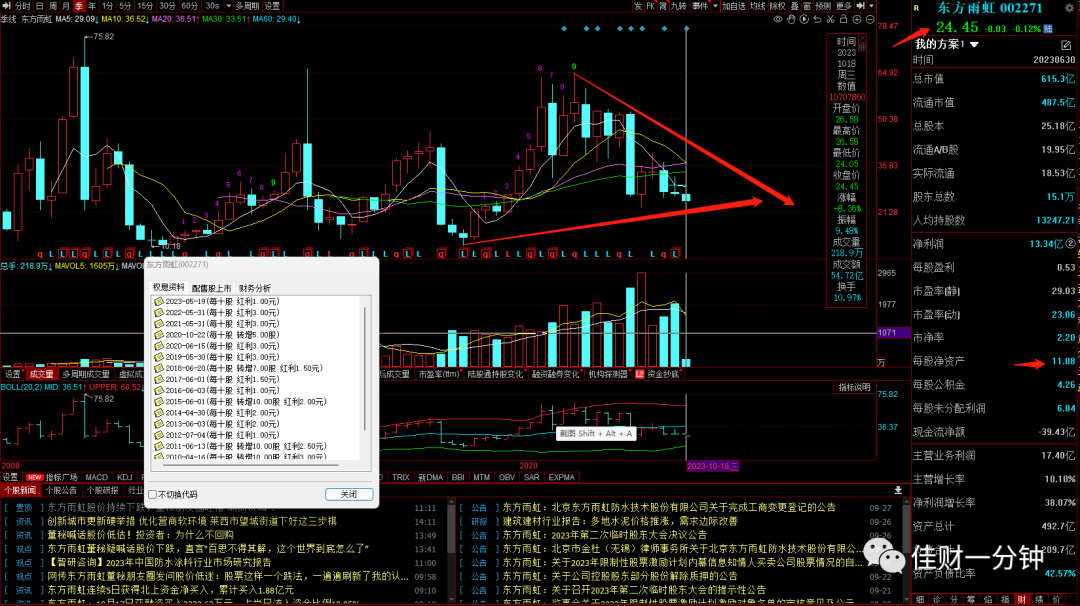Select the KDJ indicator
Image resolution: width=1080 pixels, height=606 pixels.
coord(125,477)
